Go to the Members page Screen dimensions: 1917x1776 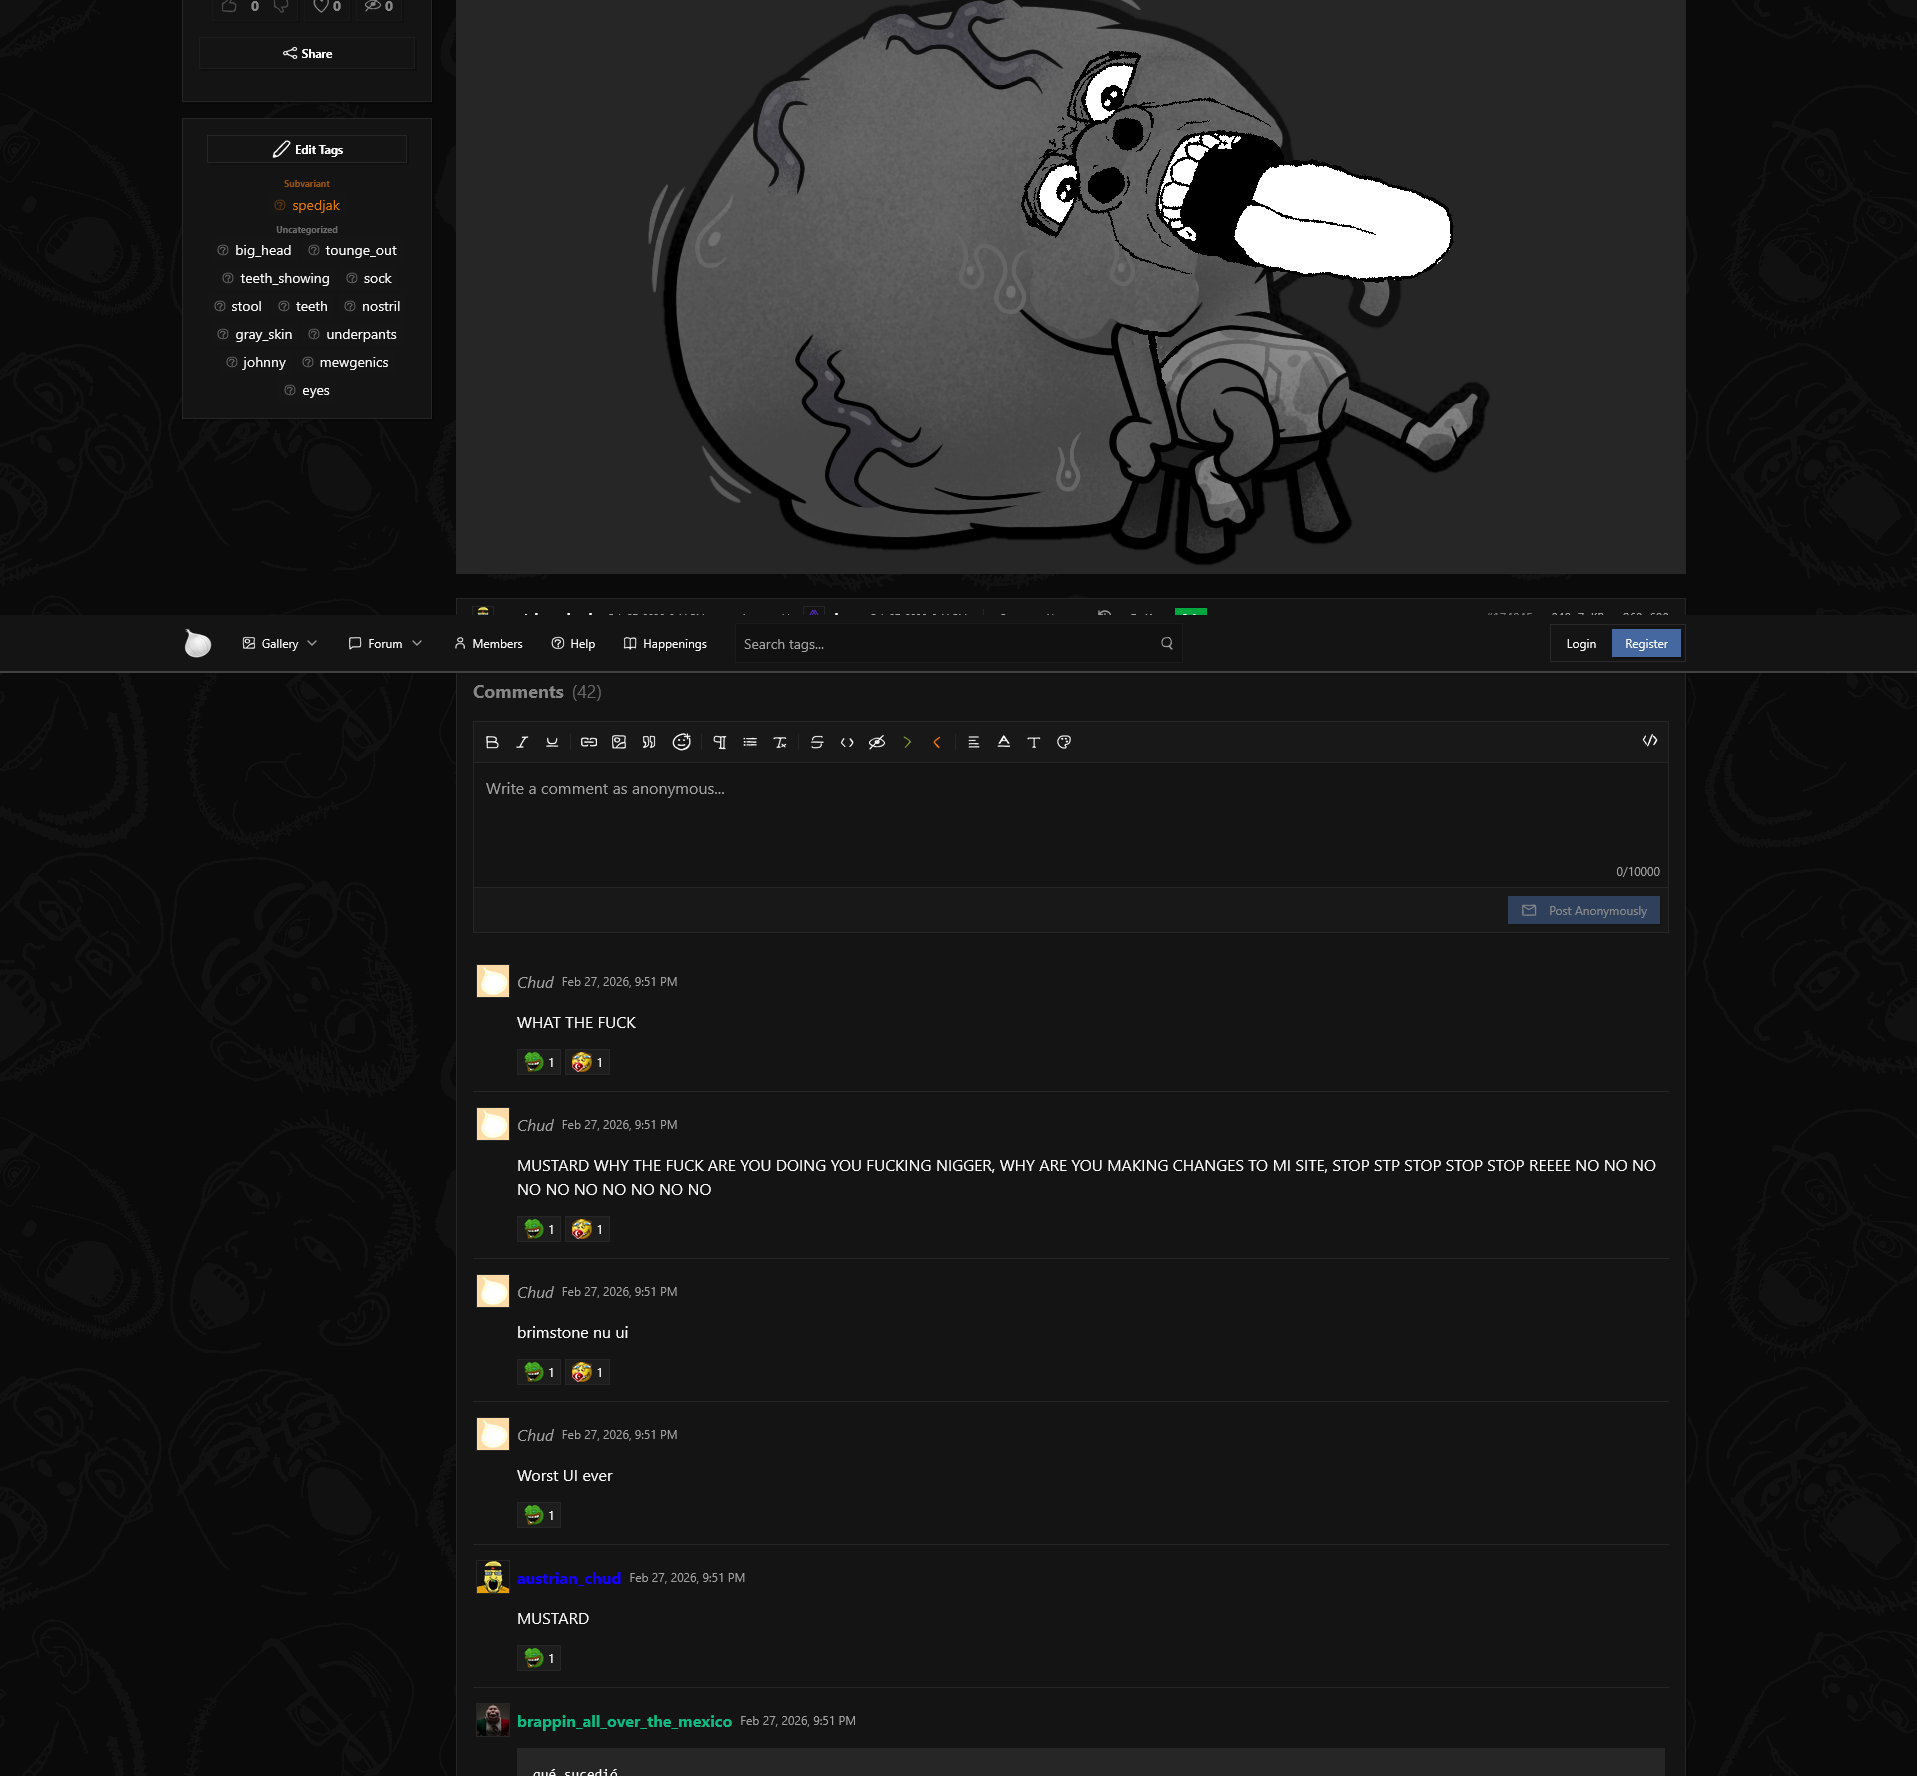click(x=488, y=644)
